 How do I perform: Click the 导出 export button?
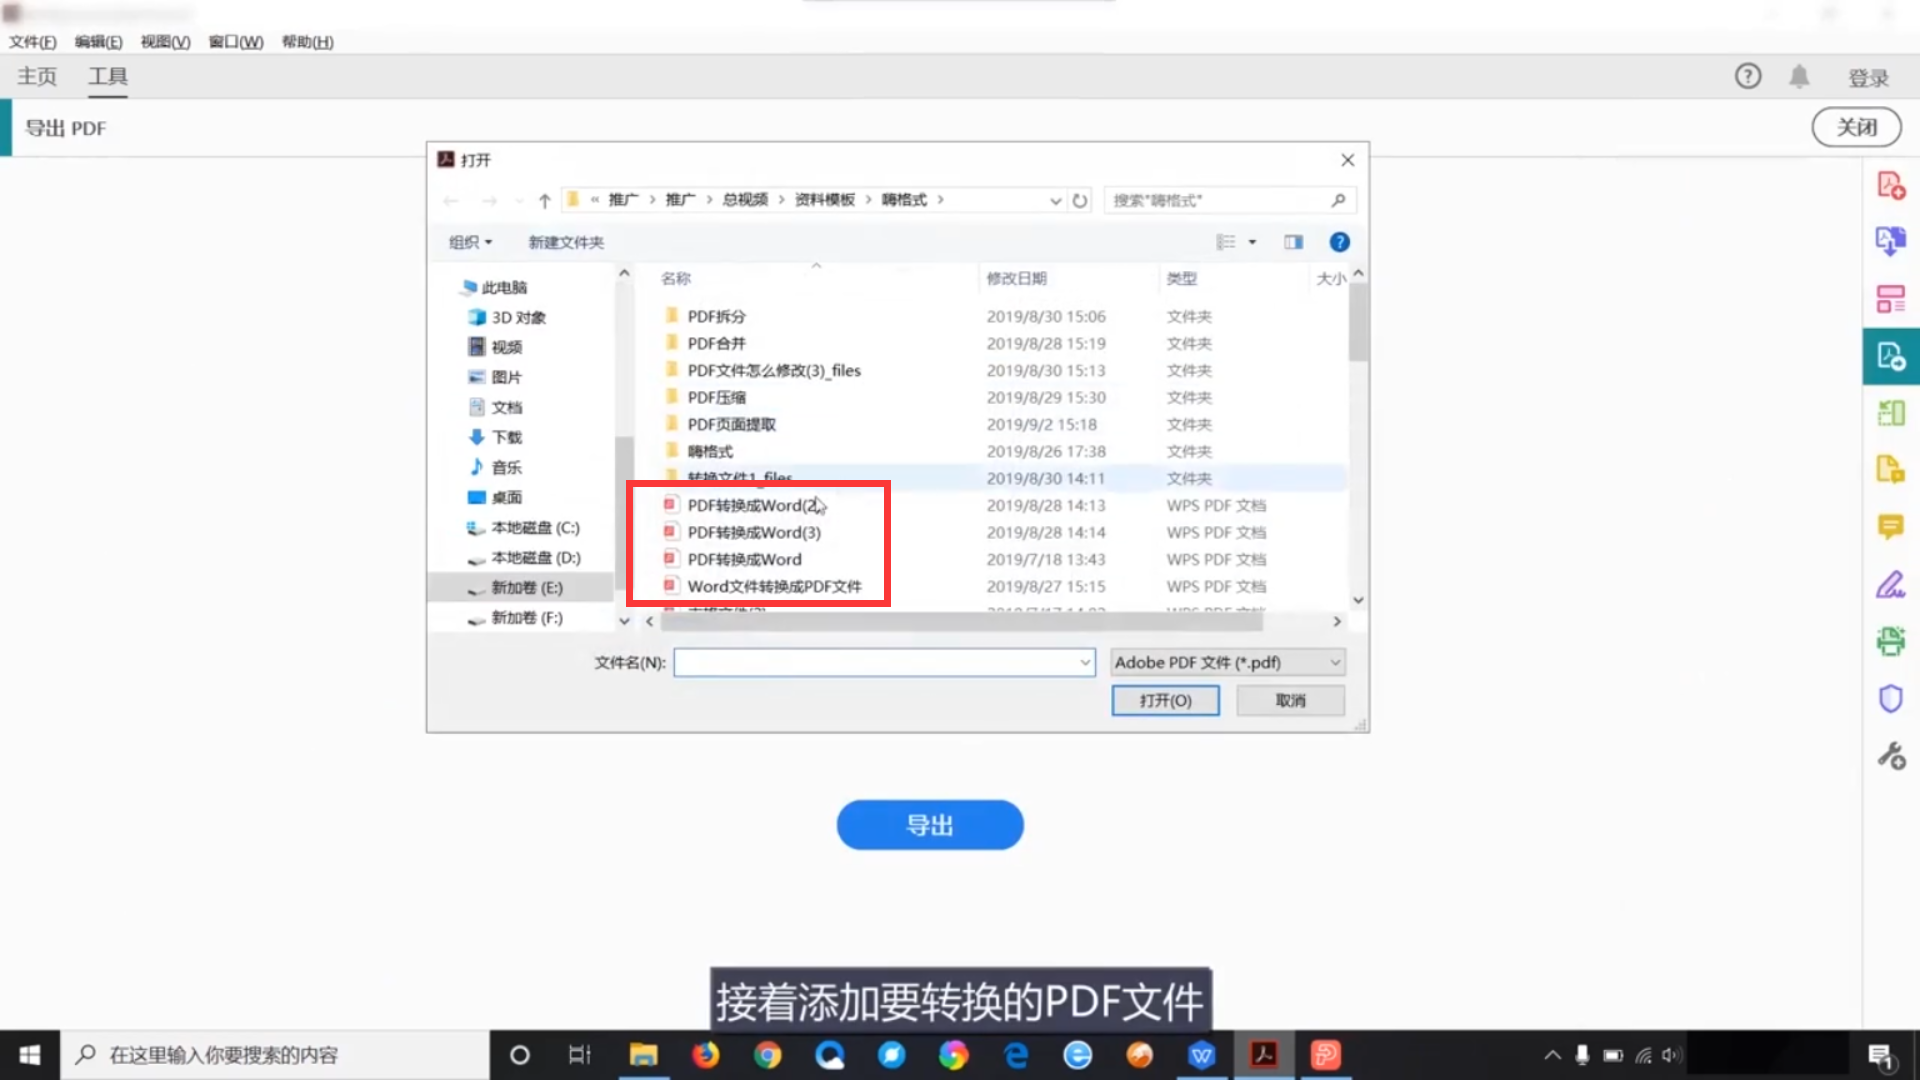coord(929,824)
